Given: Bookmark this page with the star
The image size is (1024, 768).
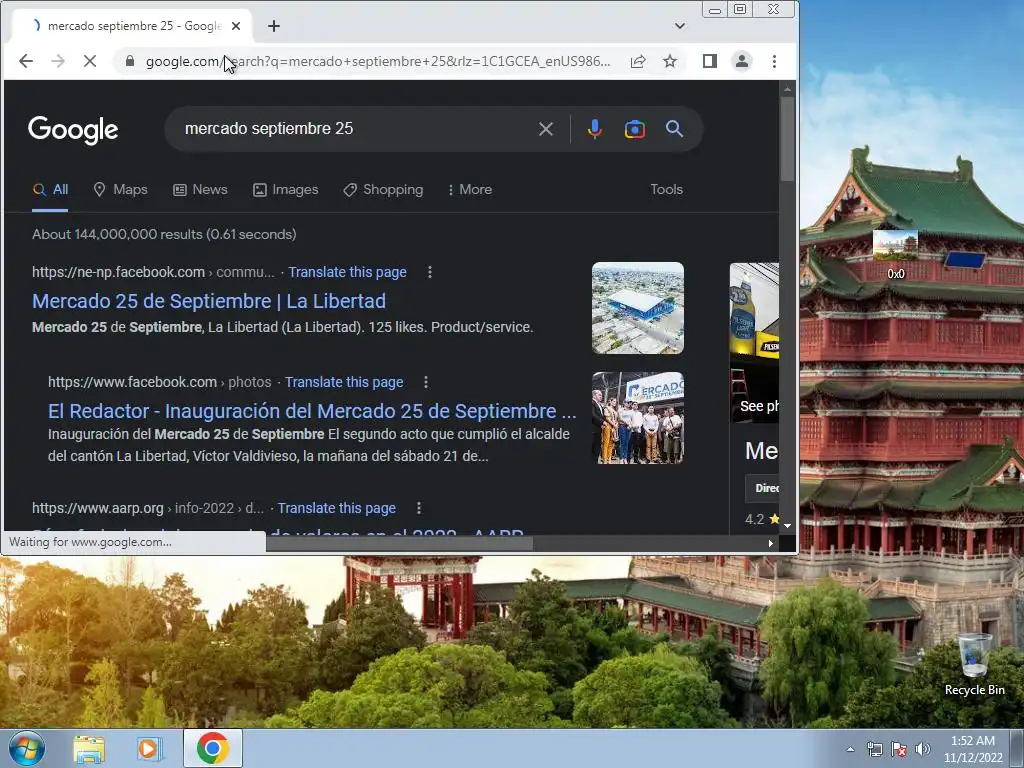Looking at the screenshot, I should pos(670,61).
